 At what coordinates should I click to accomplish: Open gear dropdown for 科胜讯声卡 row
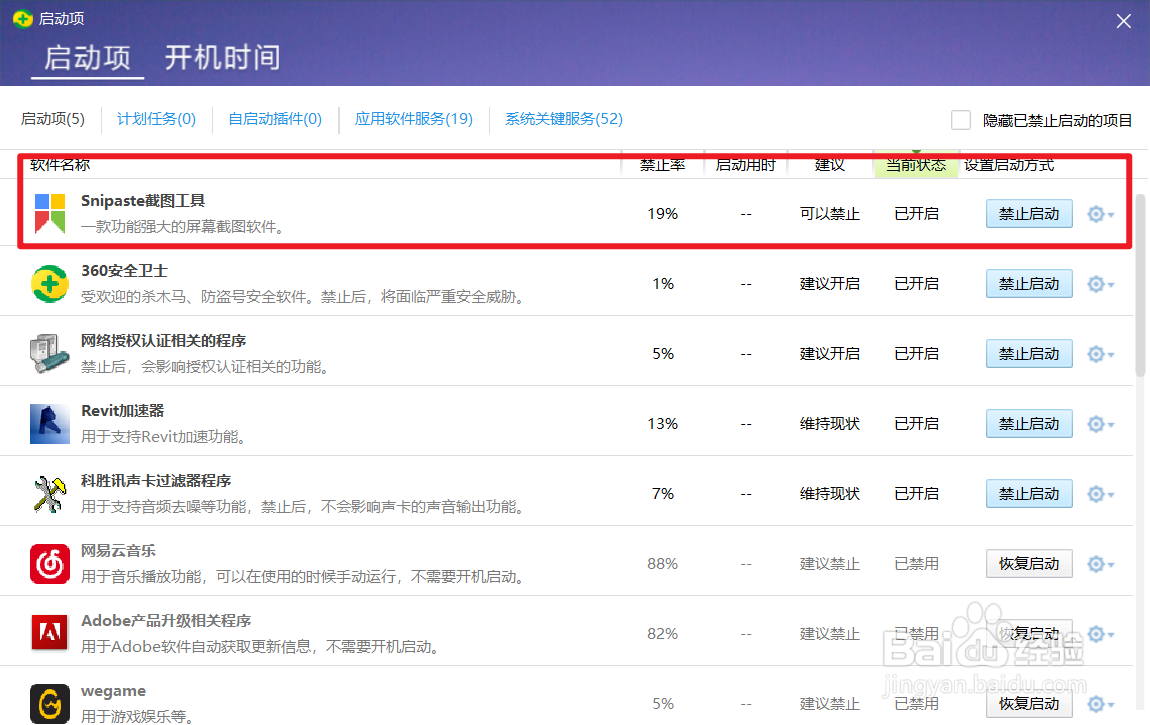[1100, 494]
